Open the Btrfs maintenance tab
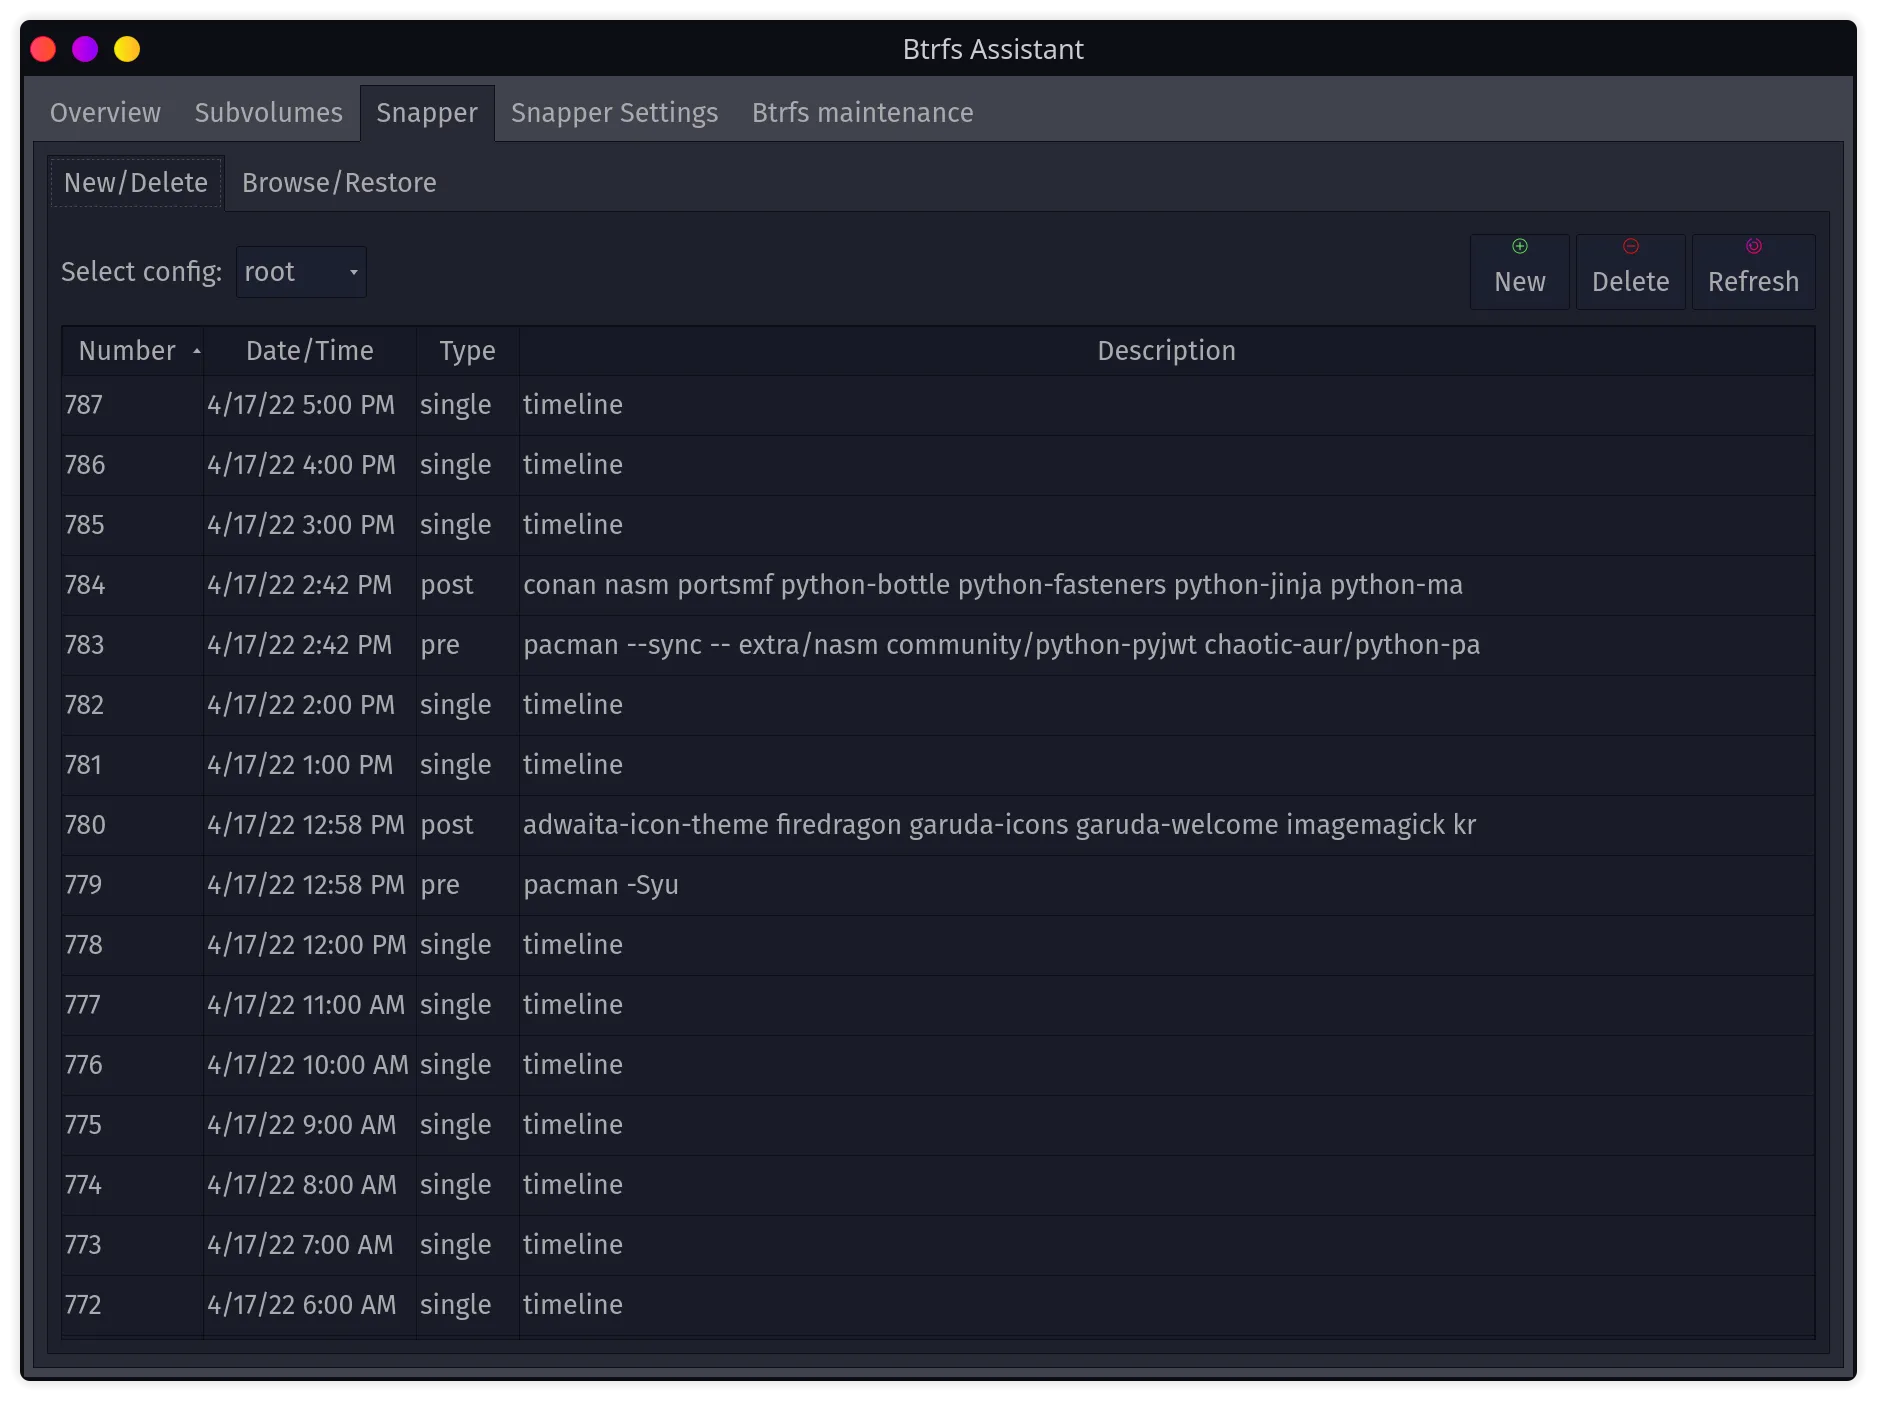 point(862,113)
